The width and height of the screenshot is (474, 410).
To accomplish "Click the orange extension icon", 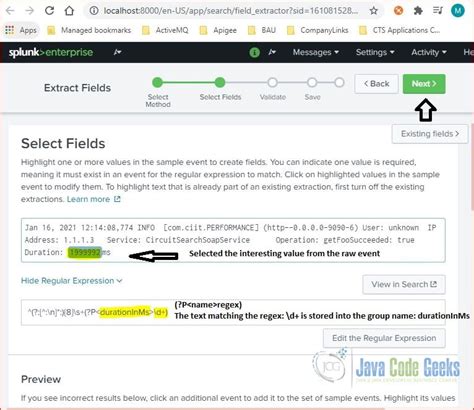I will click(x=398, y=11).
